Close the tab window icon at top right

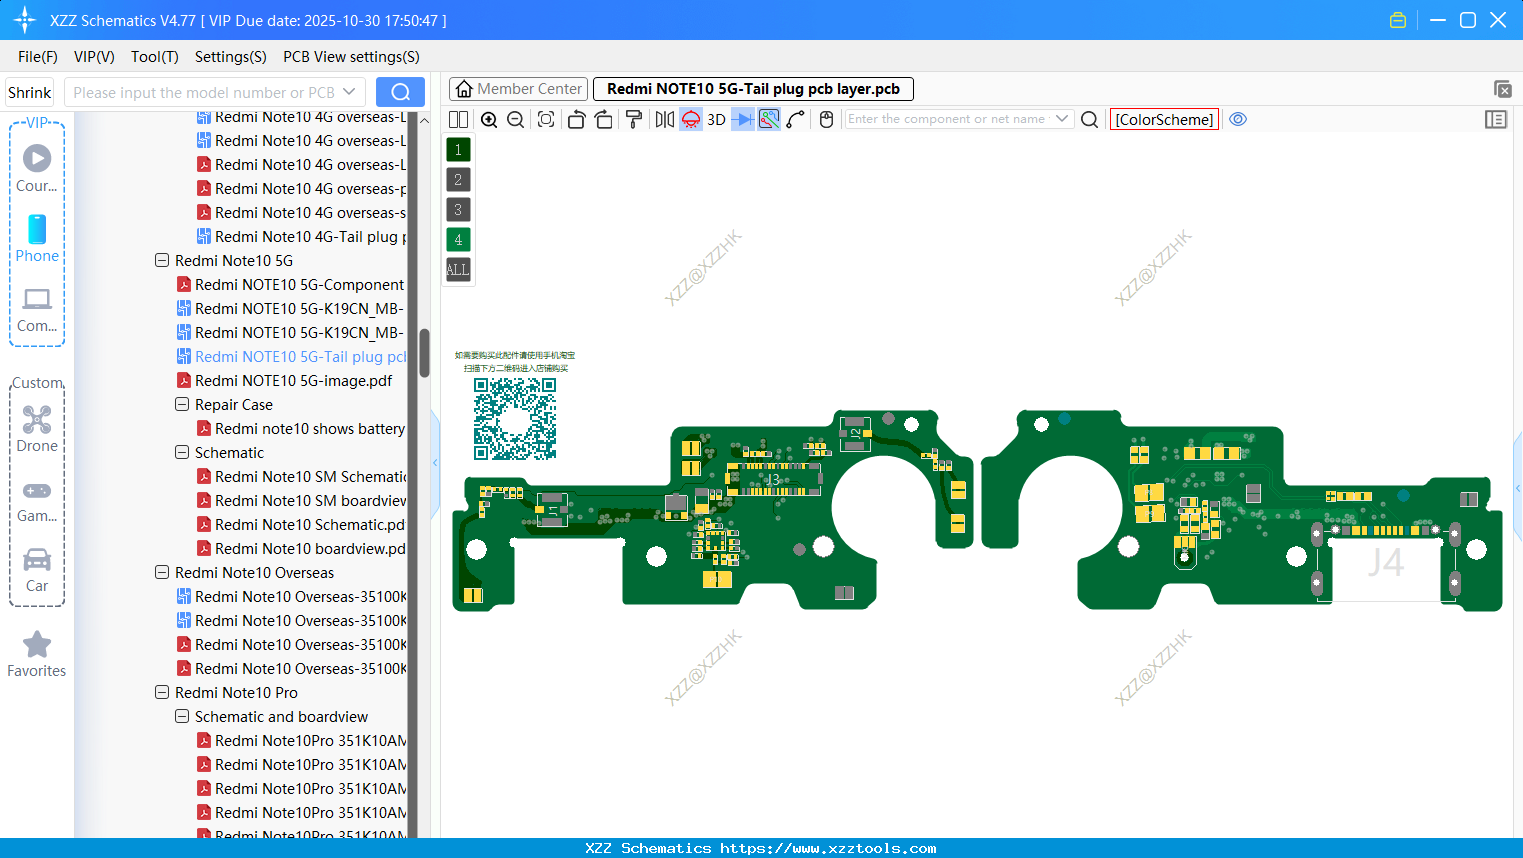pos(1502,89)
